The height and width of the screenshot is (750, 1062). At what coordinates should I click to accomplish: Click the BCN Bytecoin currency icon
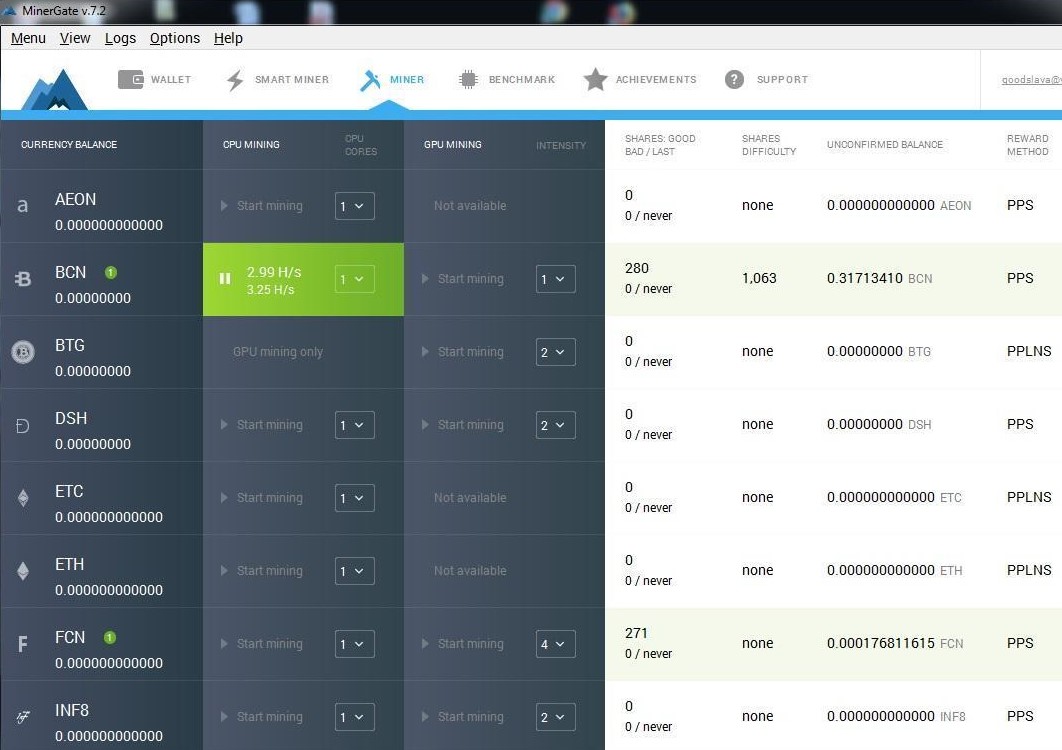pos(23,278)
